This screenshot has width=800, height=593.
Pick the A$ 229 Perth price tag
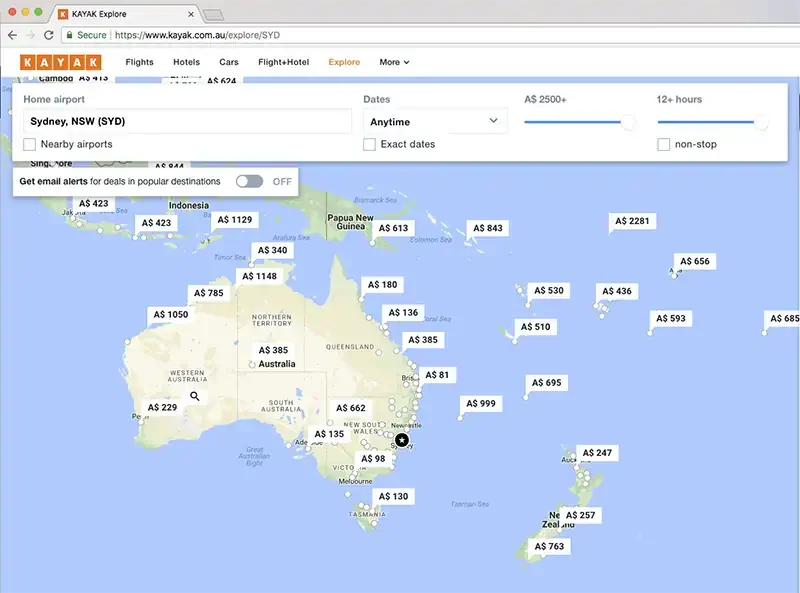pos(162,407)
